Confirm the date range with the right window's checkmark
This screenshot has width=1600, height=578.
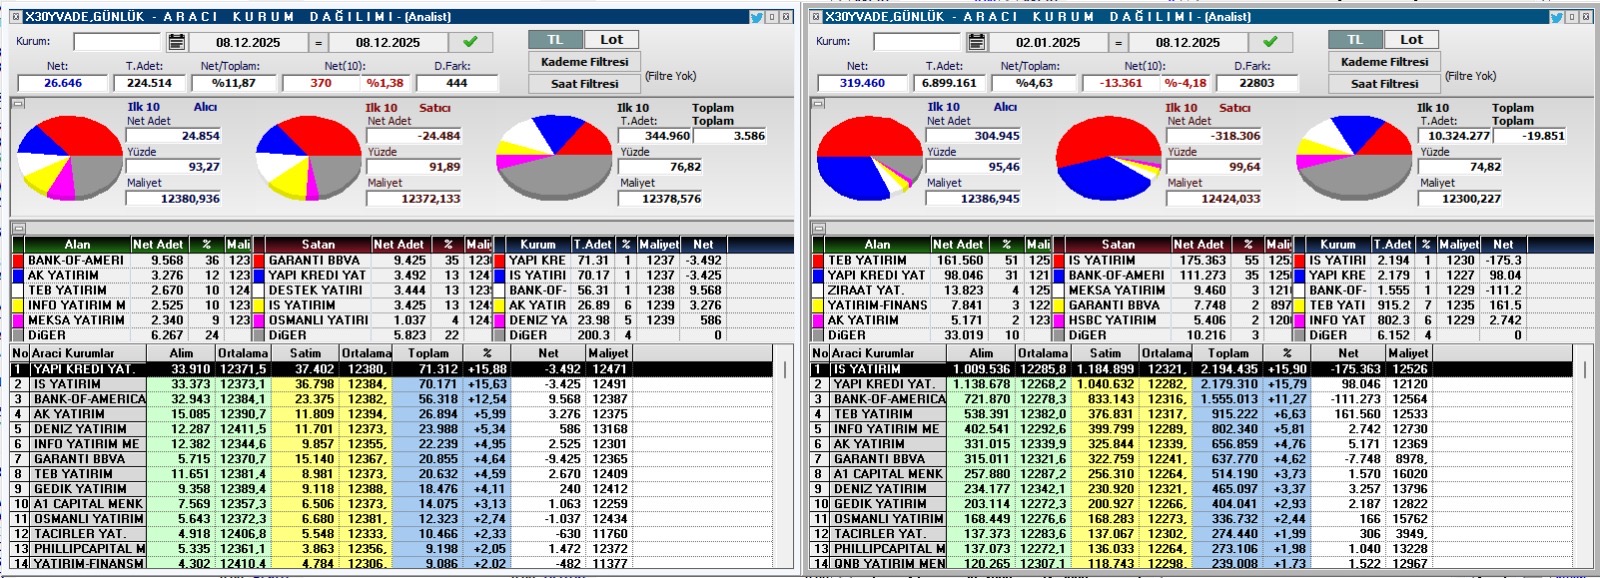(x=1270, y=42)
